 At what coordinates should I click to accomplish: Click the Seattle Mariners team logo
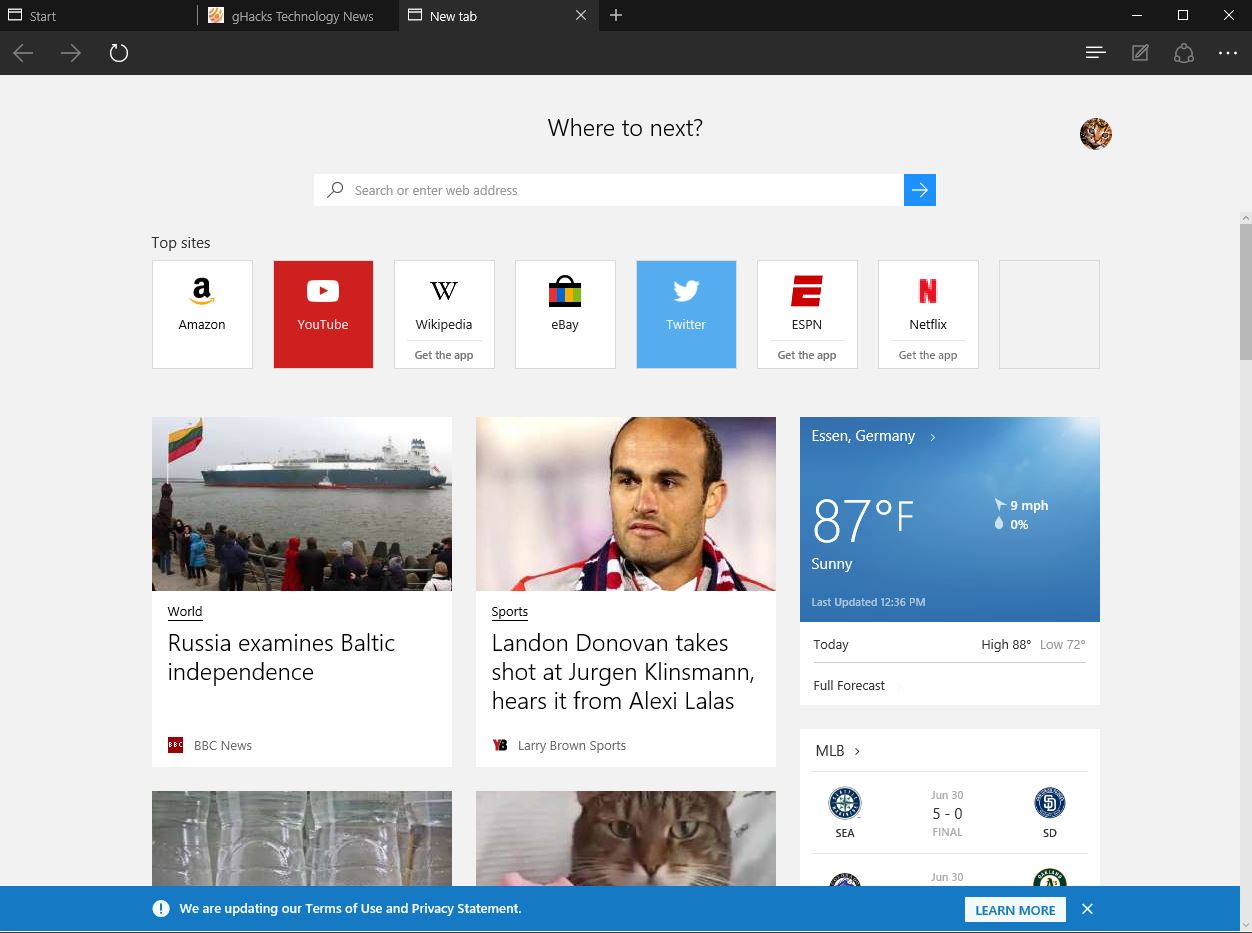845,803
